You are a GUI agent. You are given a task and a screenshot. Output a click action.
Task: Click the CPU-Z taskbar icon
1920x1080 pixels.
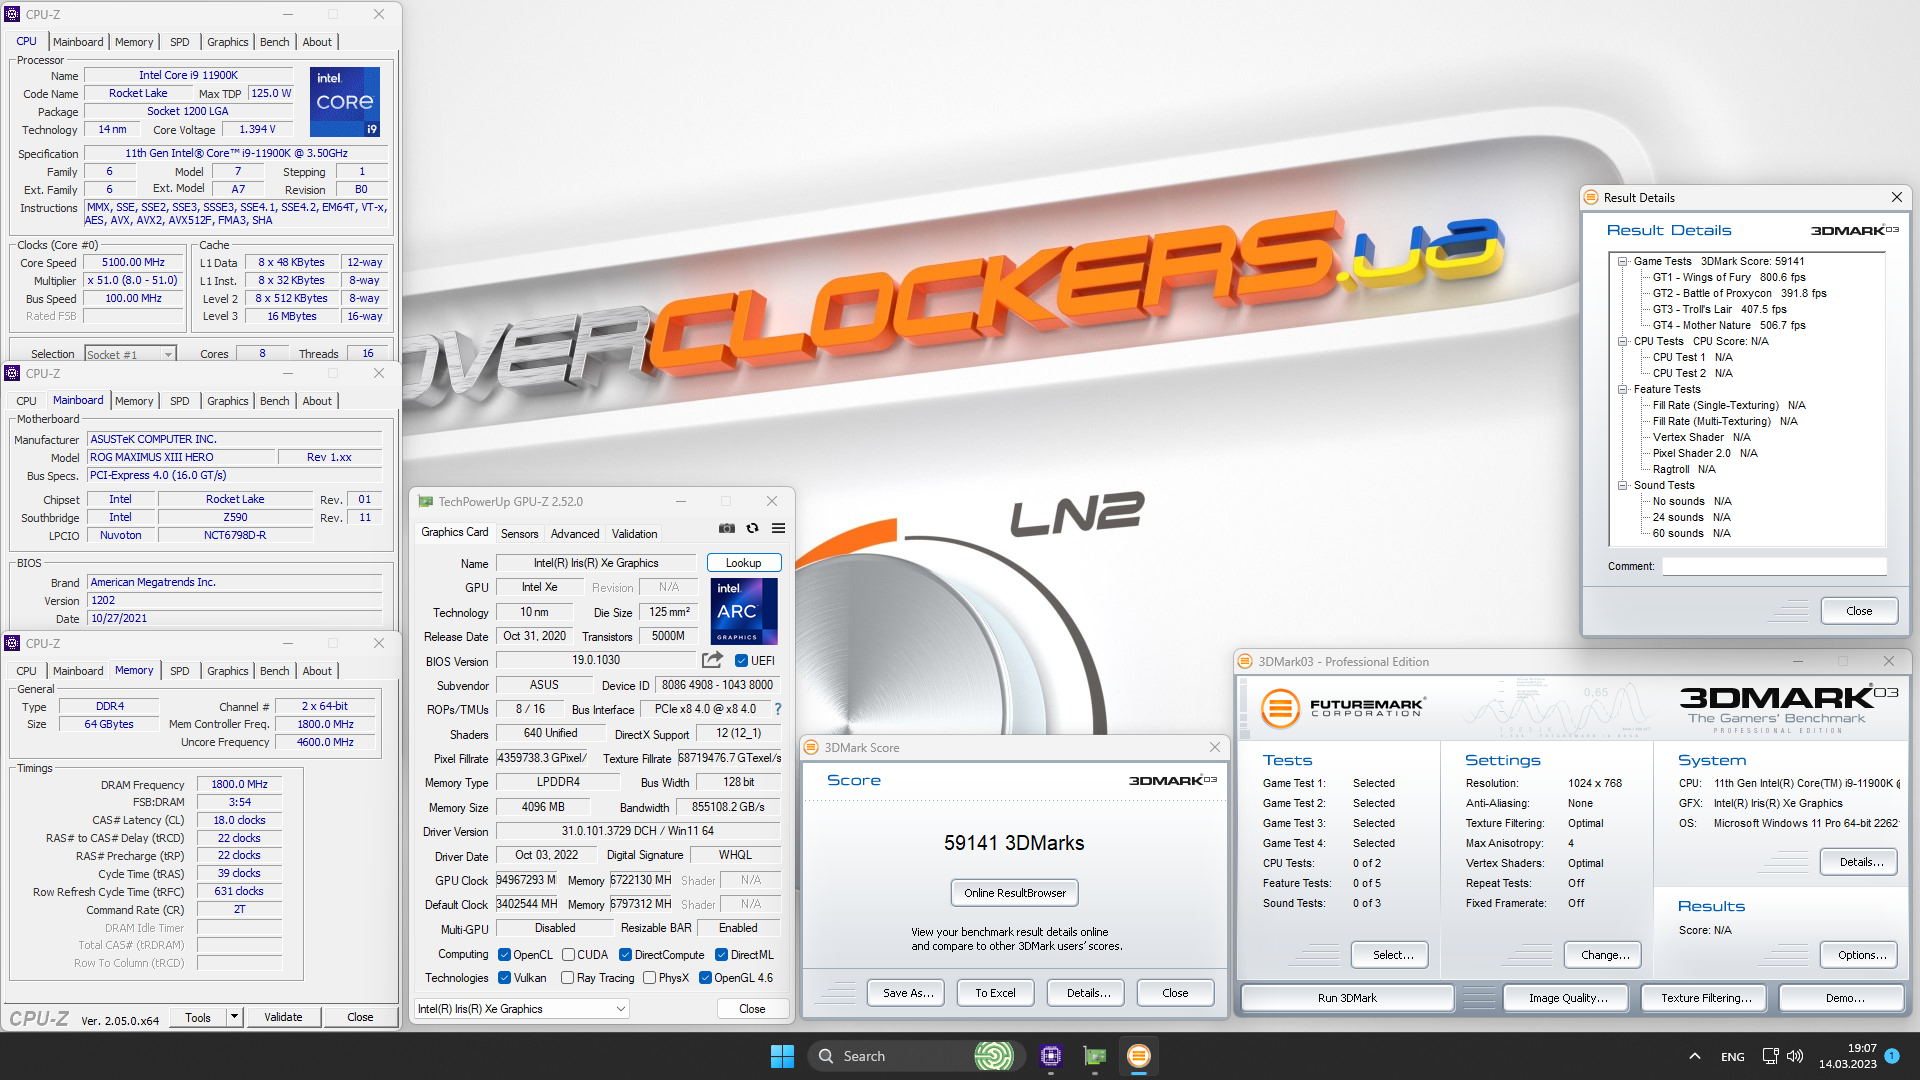point(1050,1056)
